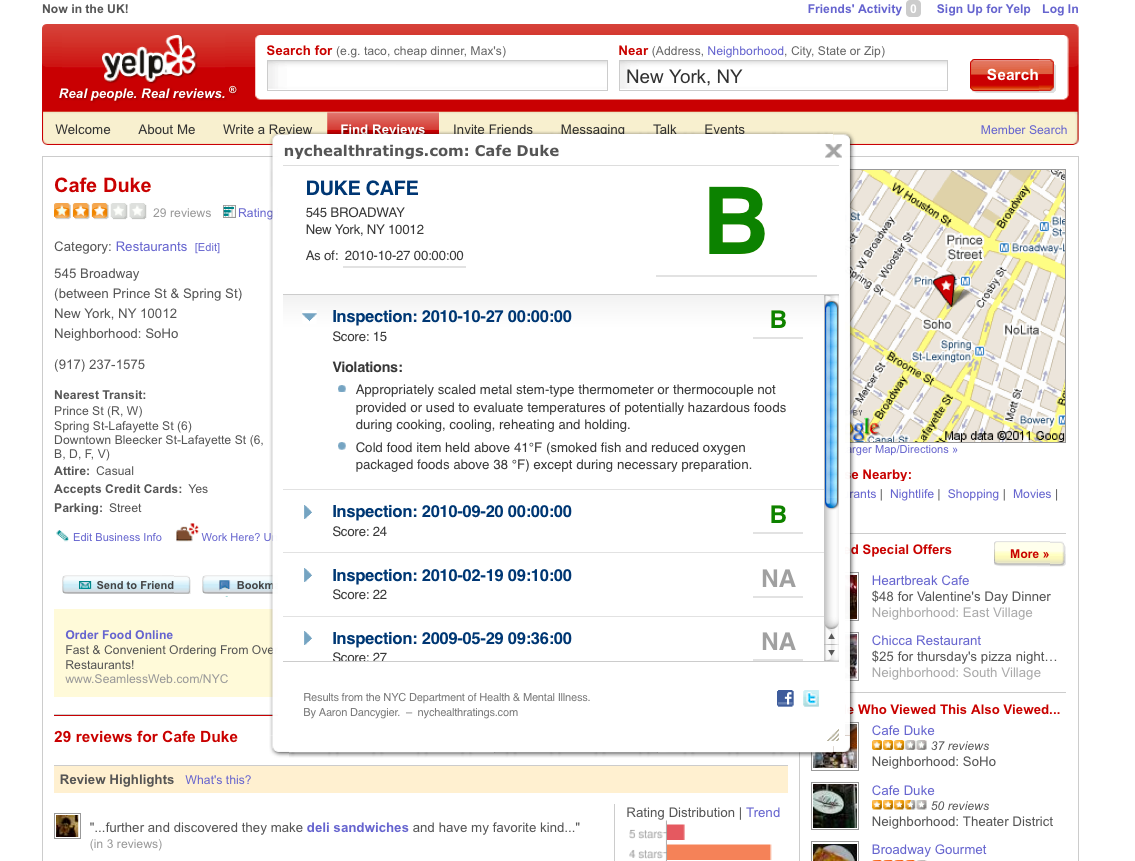Click the 5 stars rating distribution bar
This screenshot has height=861, width=1135.
(x=675, y=833)
